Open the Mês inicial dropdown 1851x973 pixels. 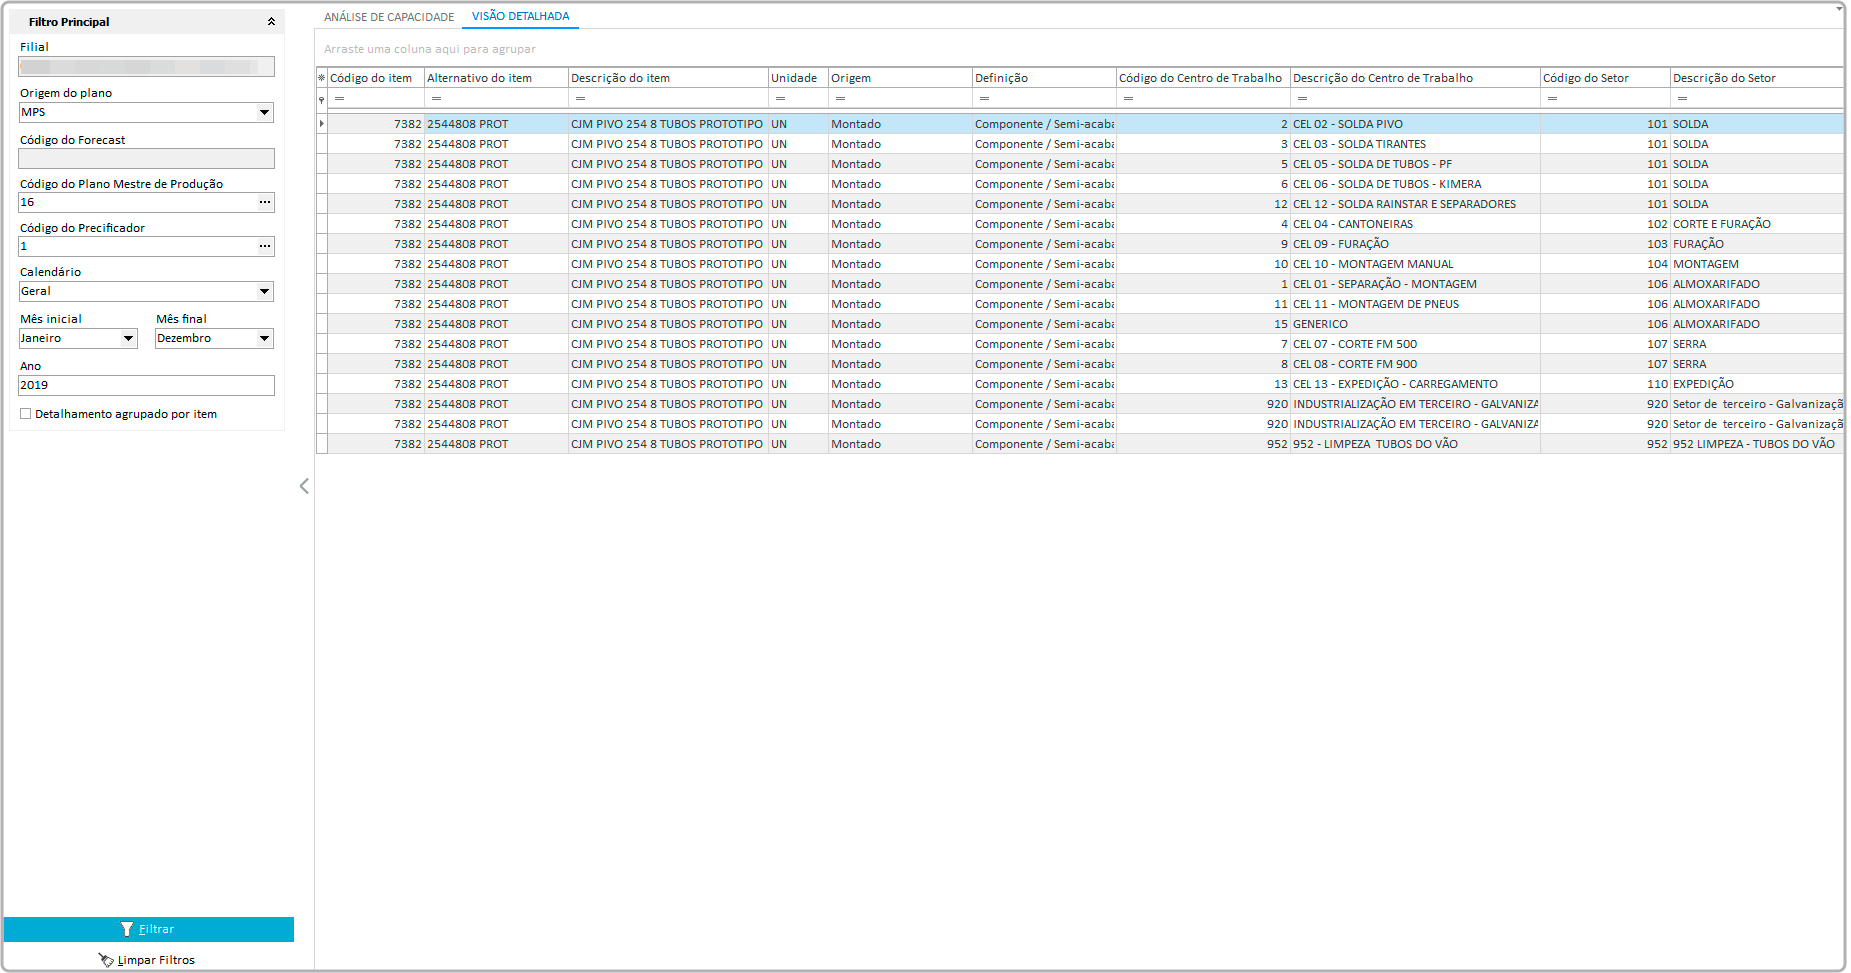click(129, 338)
